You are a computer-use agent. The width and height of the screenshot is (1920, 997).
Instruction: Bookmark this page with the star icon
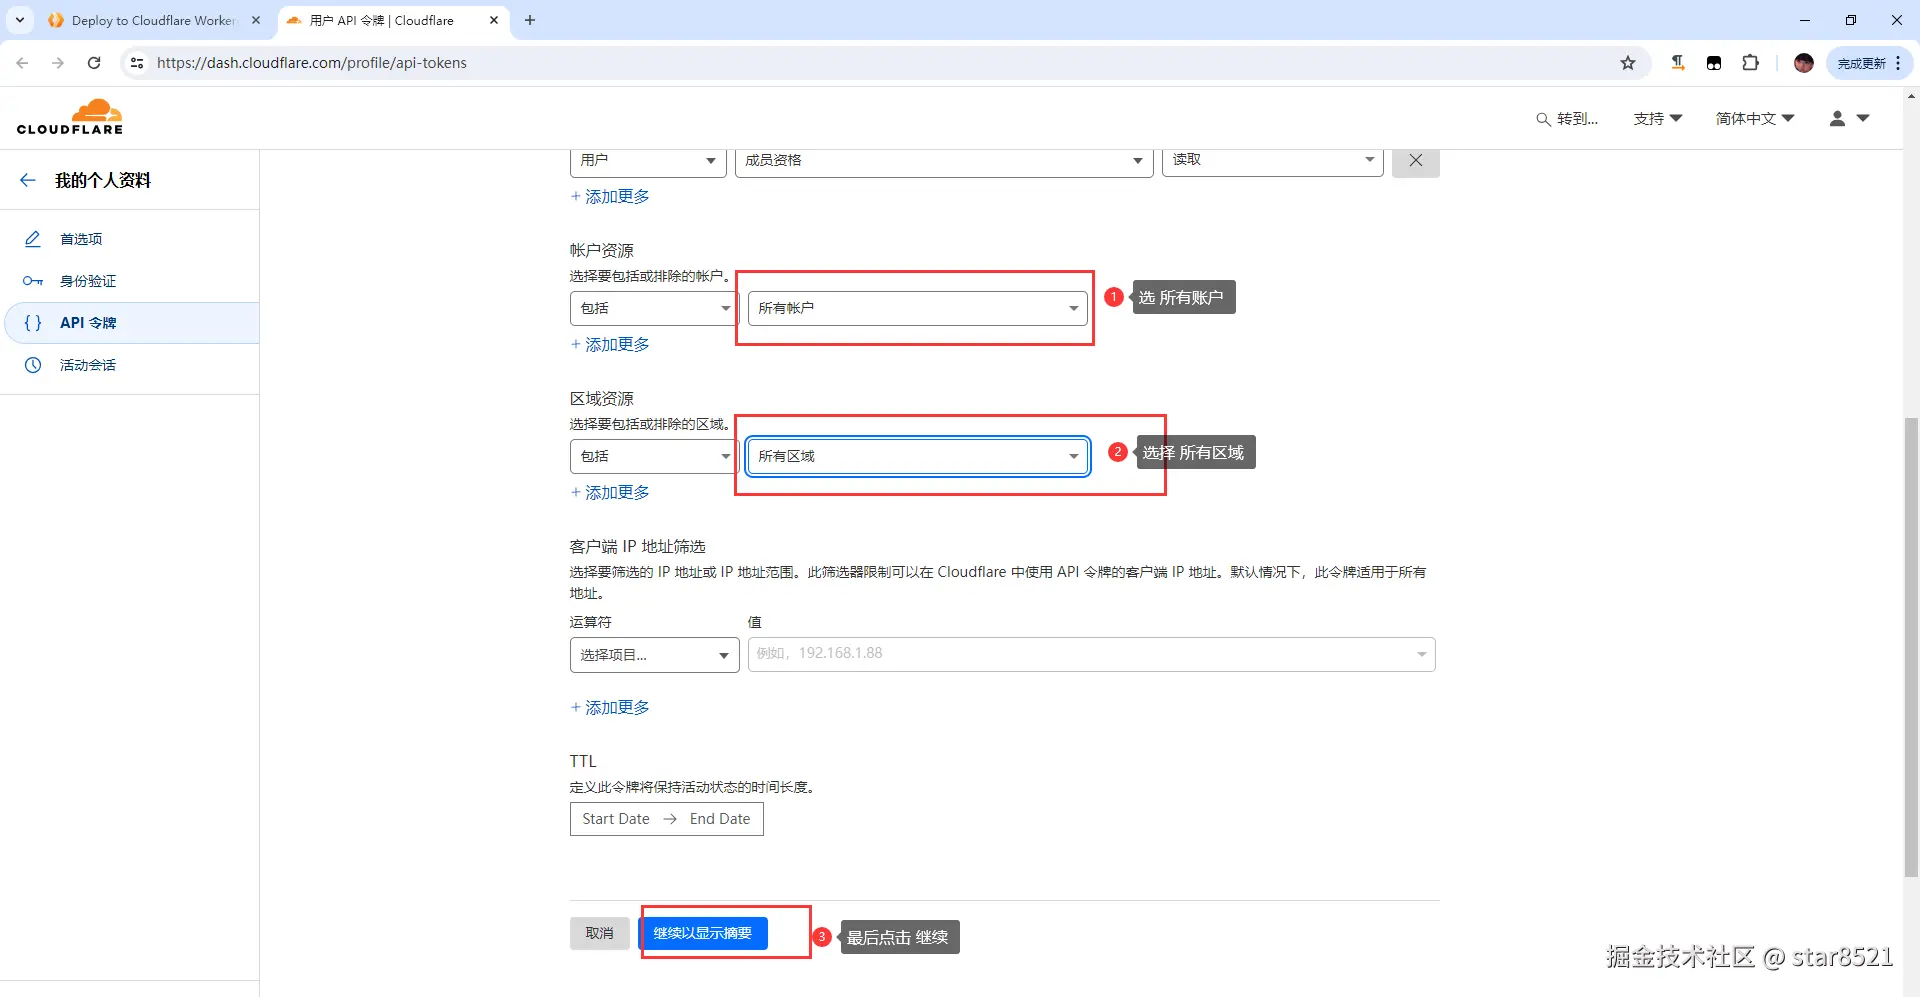coord(1628,63)
